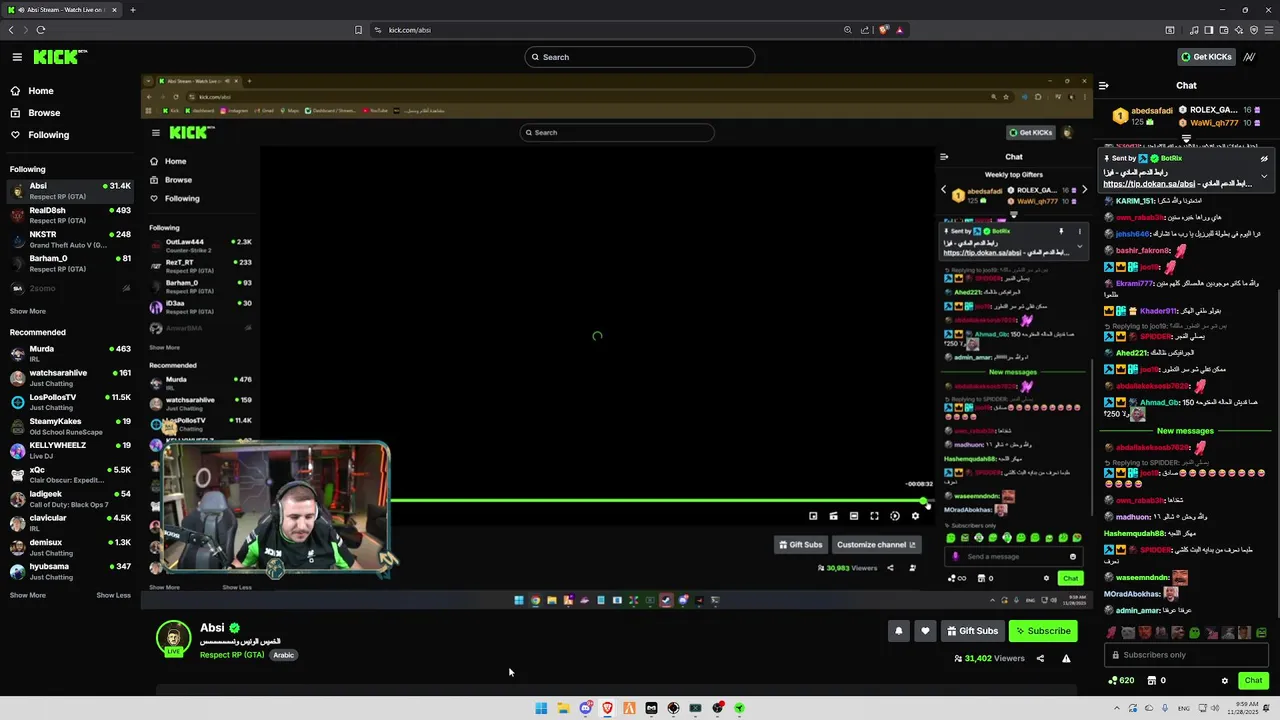Collapse the chat panel
Image resolution: width=1280 pixels, height=720 pixels.
(x=1103, y=86)
